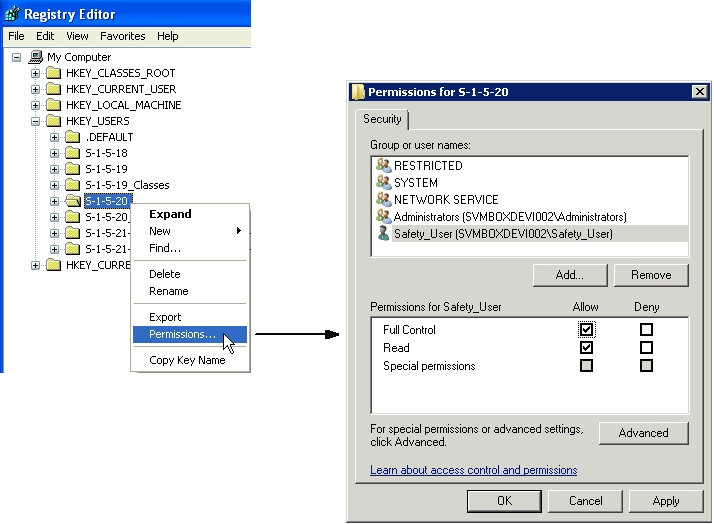Select Safety_User in group list
This screenshot has height=524, width=714.
pos(530,234)
